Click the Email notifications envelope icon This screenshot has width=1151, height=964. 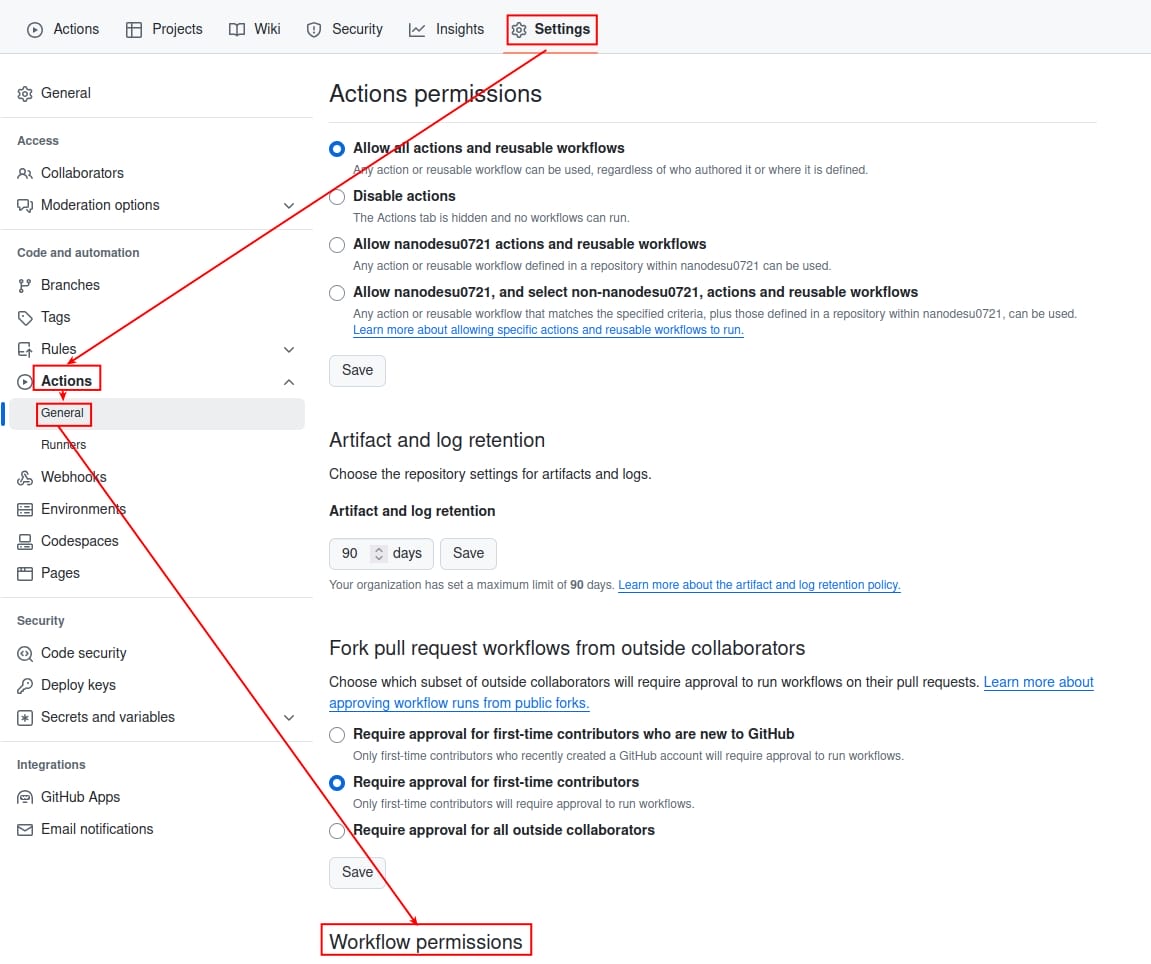pyautogui.click(x=25, y=830)
